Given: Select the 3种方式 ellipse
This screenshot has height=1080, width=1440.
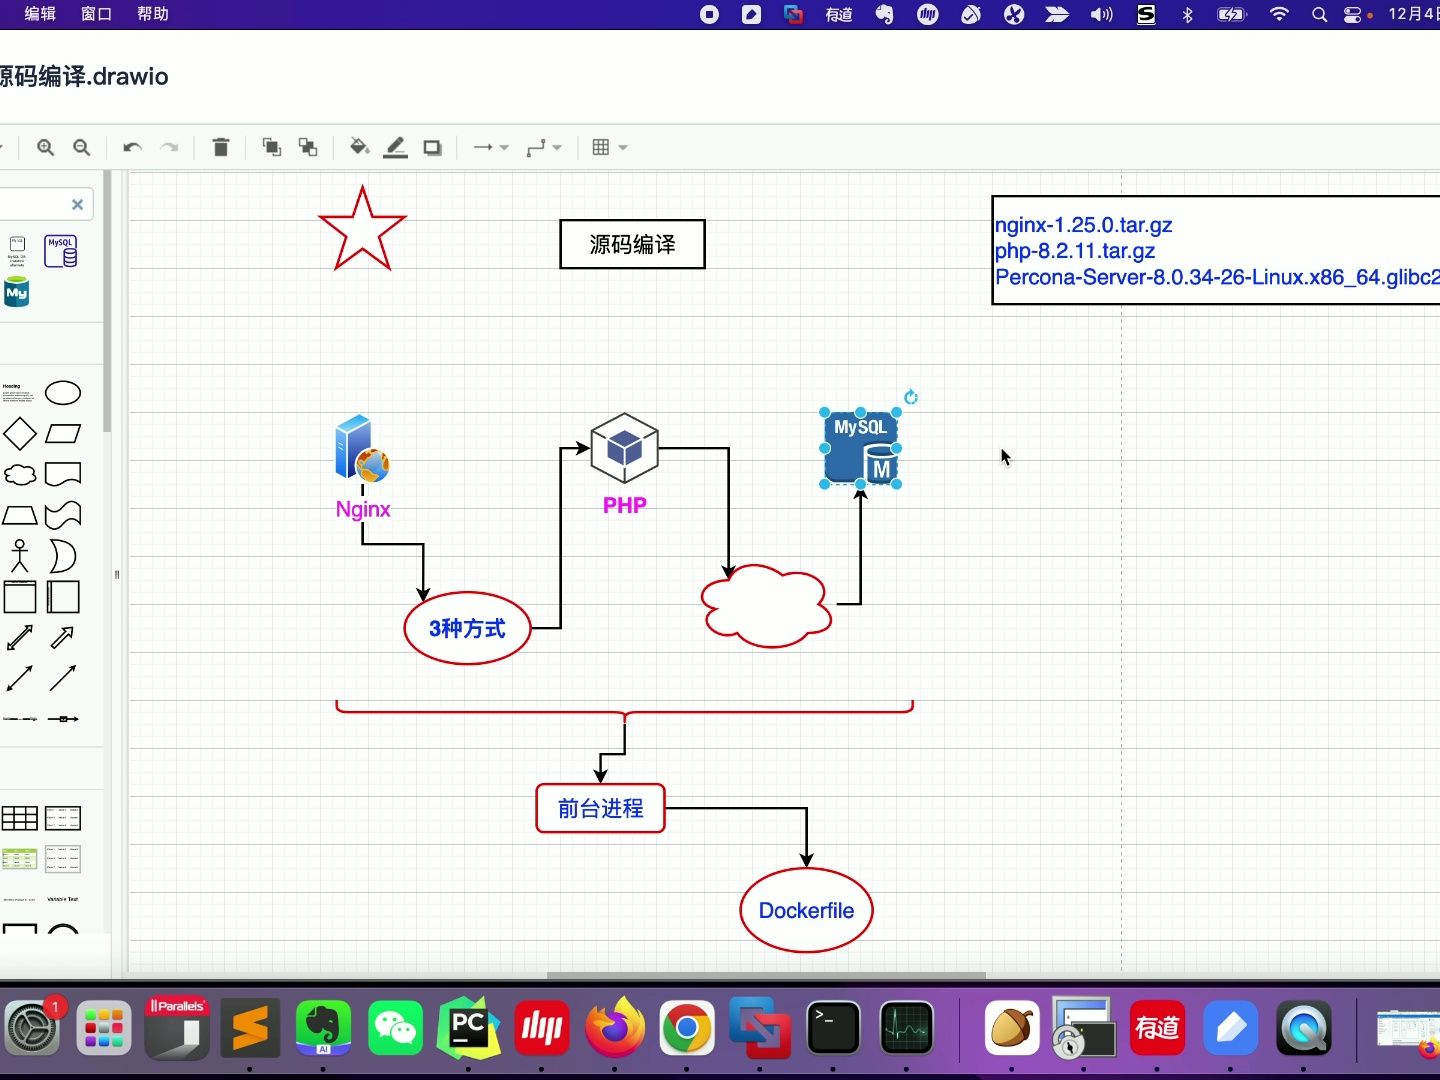Looking at the screenshot, I should point(467,628).
